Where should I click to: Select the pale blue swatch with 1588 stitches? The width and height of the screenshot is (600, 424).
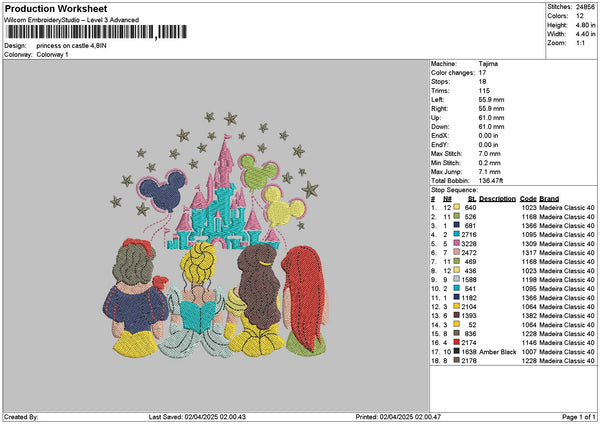pyautogui.click(x=457, y=279)
